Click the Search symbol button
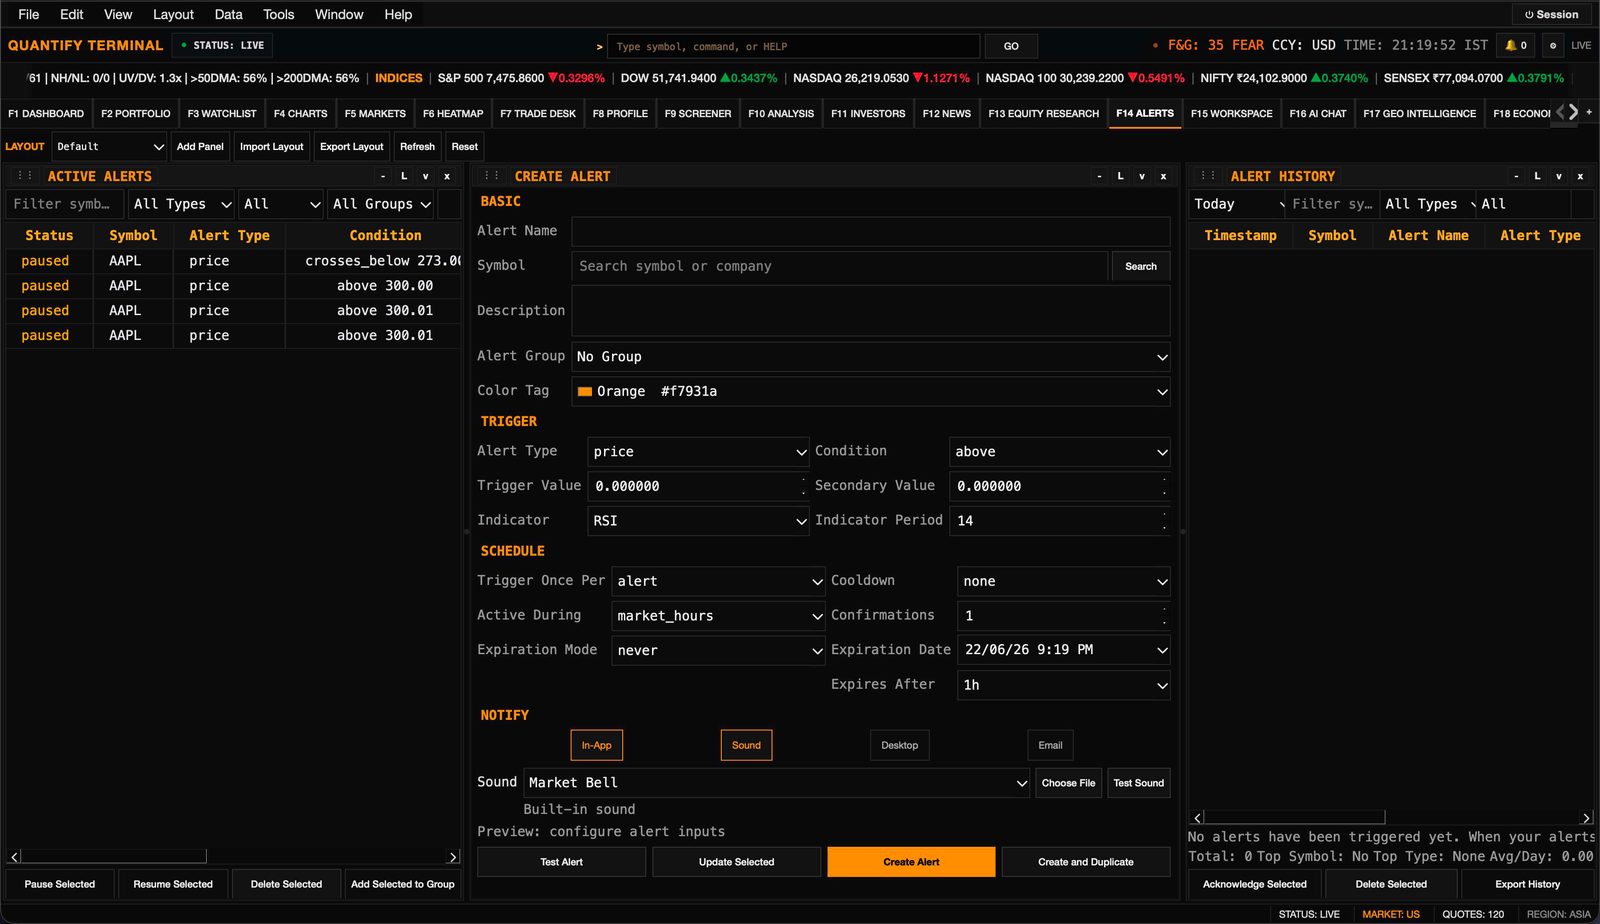This screenshot has width=1600, height=924. pyautogui.click(x=1141, y=266)
